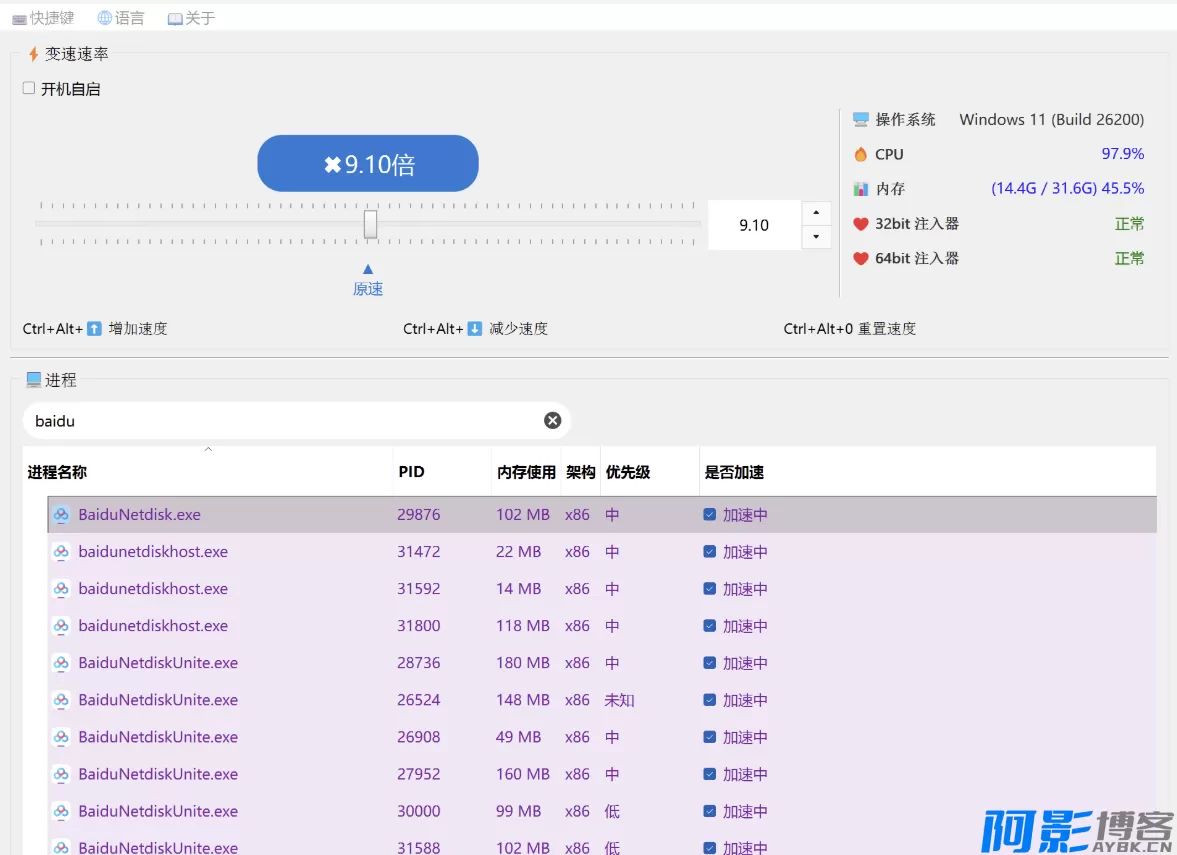Click the BaiduNetdisk.exe process icon
This screenshot has width=1177, height=855.
61,515
